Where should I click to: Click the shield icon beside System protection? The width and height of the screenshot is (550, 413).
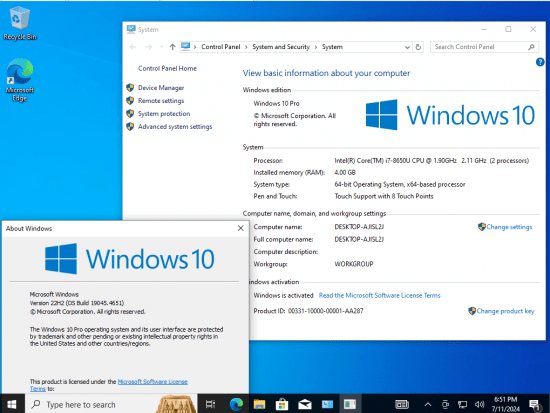(x=130, y=114)
